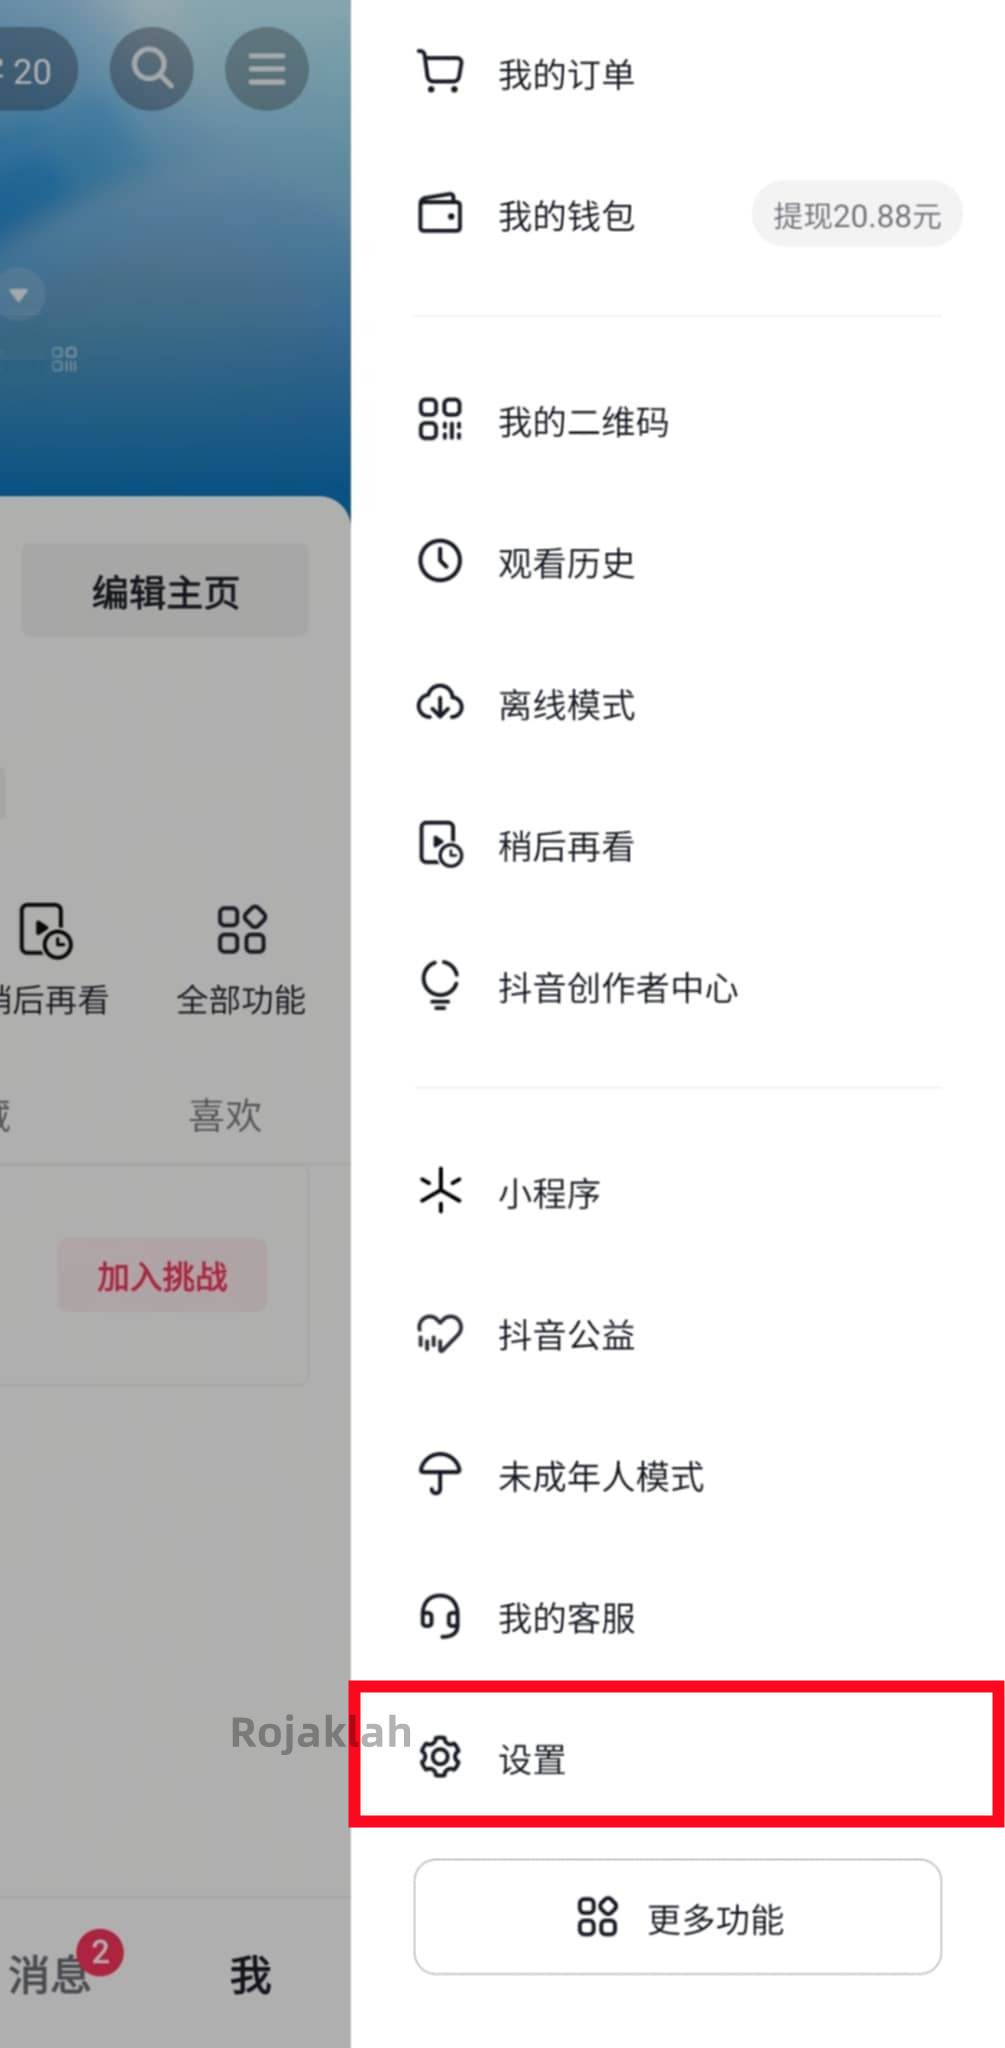
Task: Expand the small dropdown arrow under profile
Action: (x=19, y=294)
